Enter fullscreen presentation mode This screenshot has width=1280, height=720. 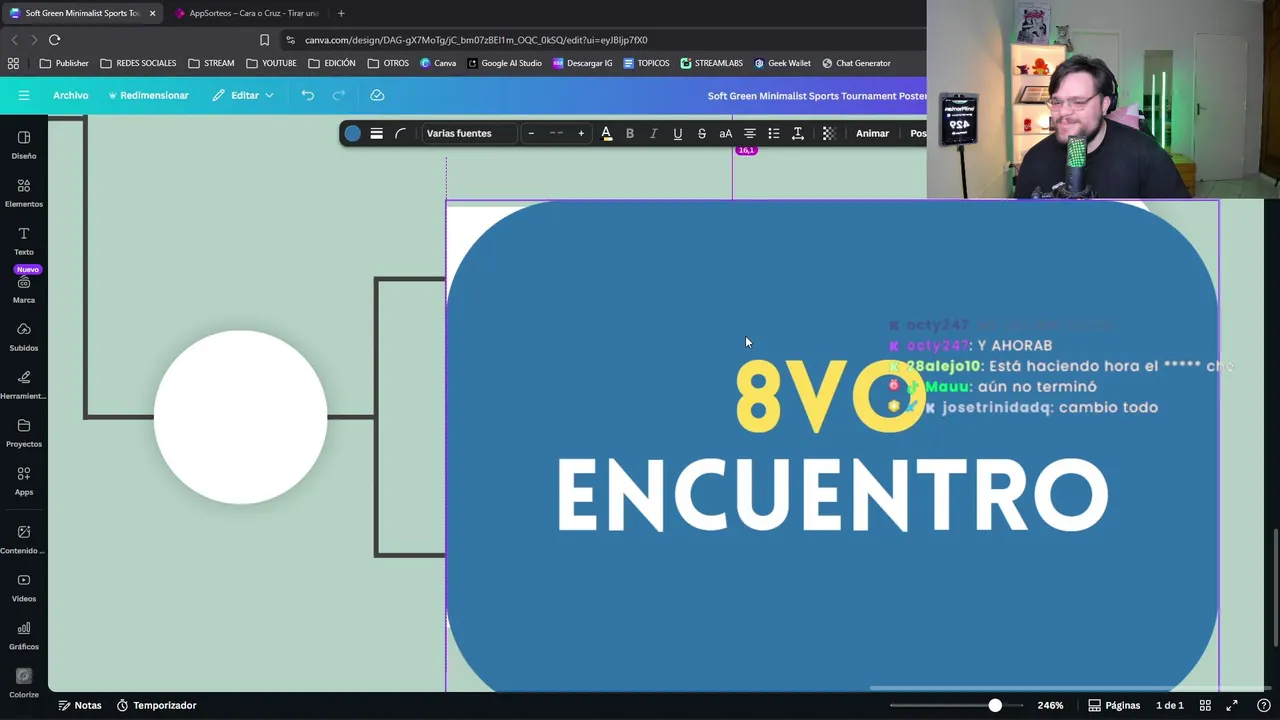point(1233,705)
